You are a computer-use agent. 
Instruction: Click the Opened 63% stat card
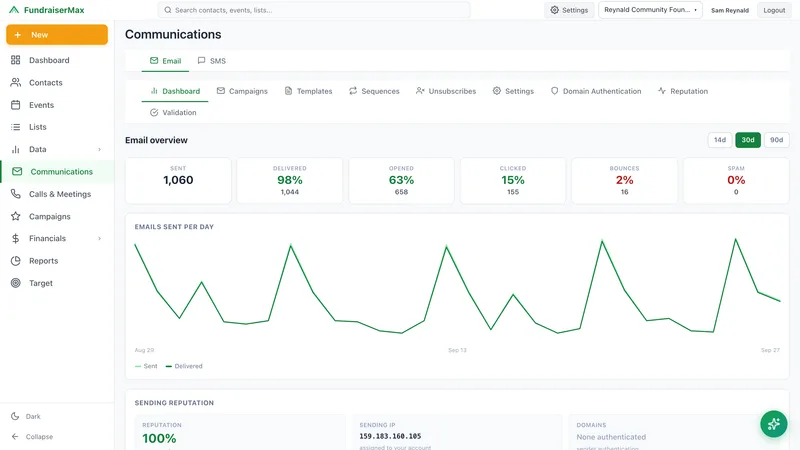coord(401,181)
